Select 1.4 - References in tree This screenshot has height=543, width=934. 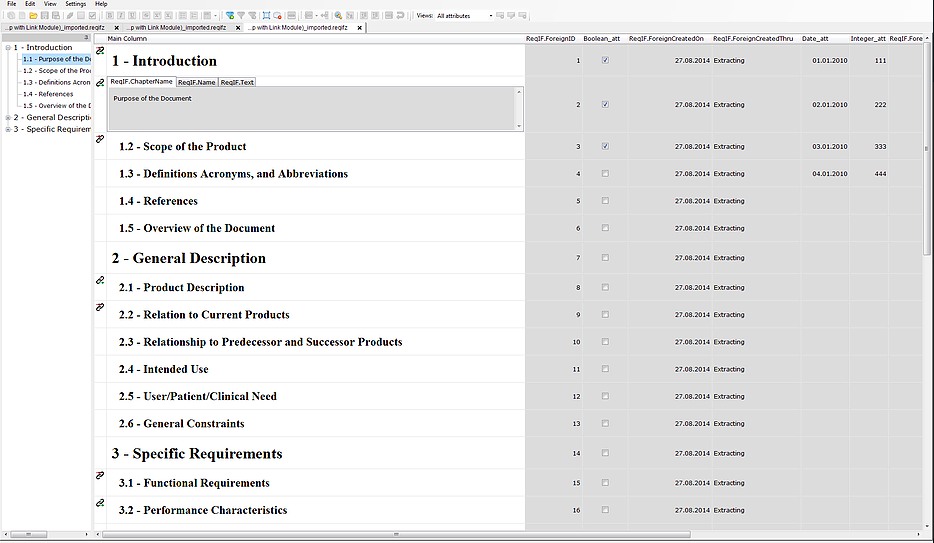click(x=48, y=94)
